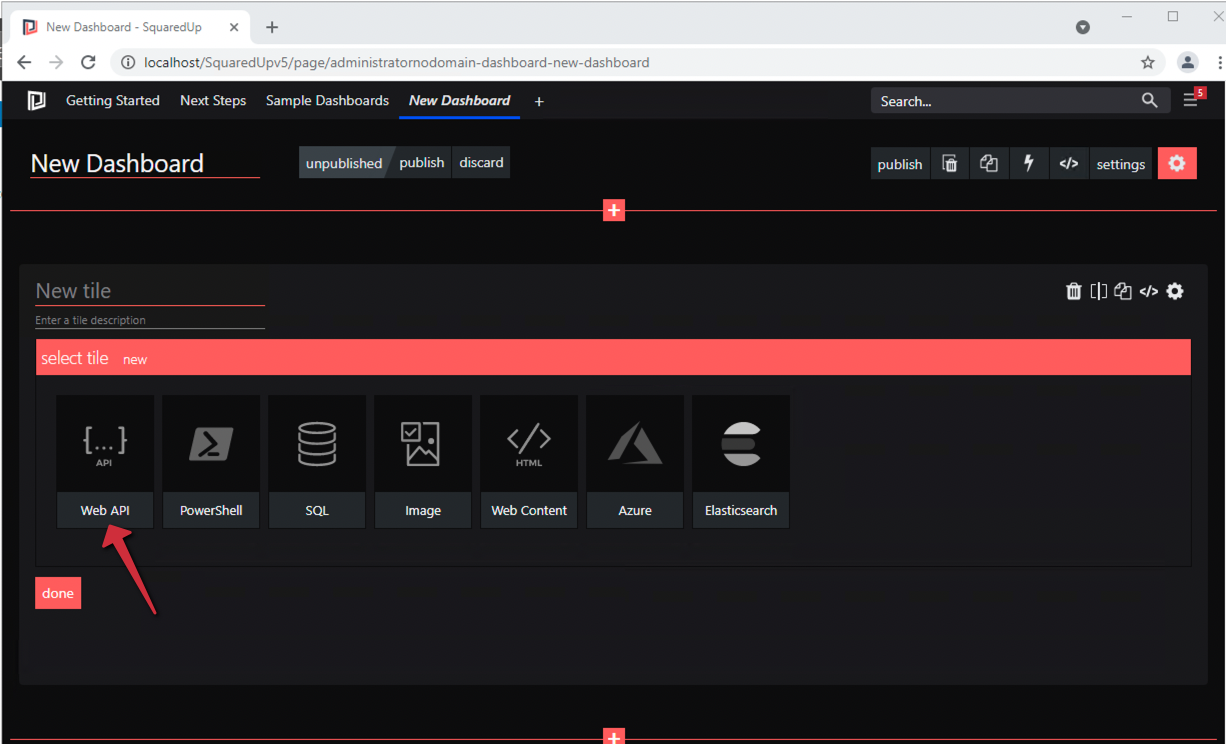Open the circular dropdown arrow in Chrome's title bar
The height and width of the screenshot is (744, 1226).
[1083, 27]
